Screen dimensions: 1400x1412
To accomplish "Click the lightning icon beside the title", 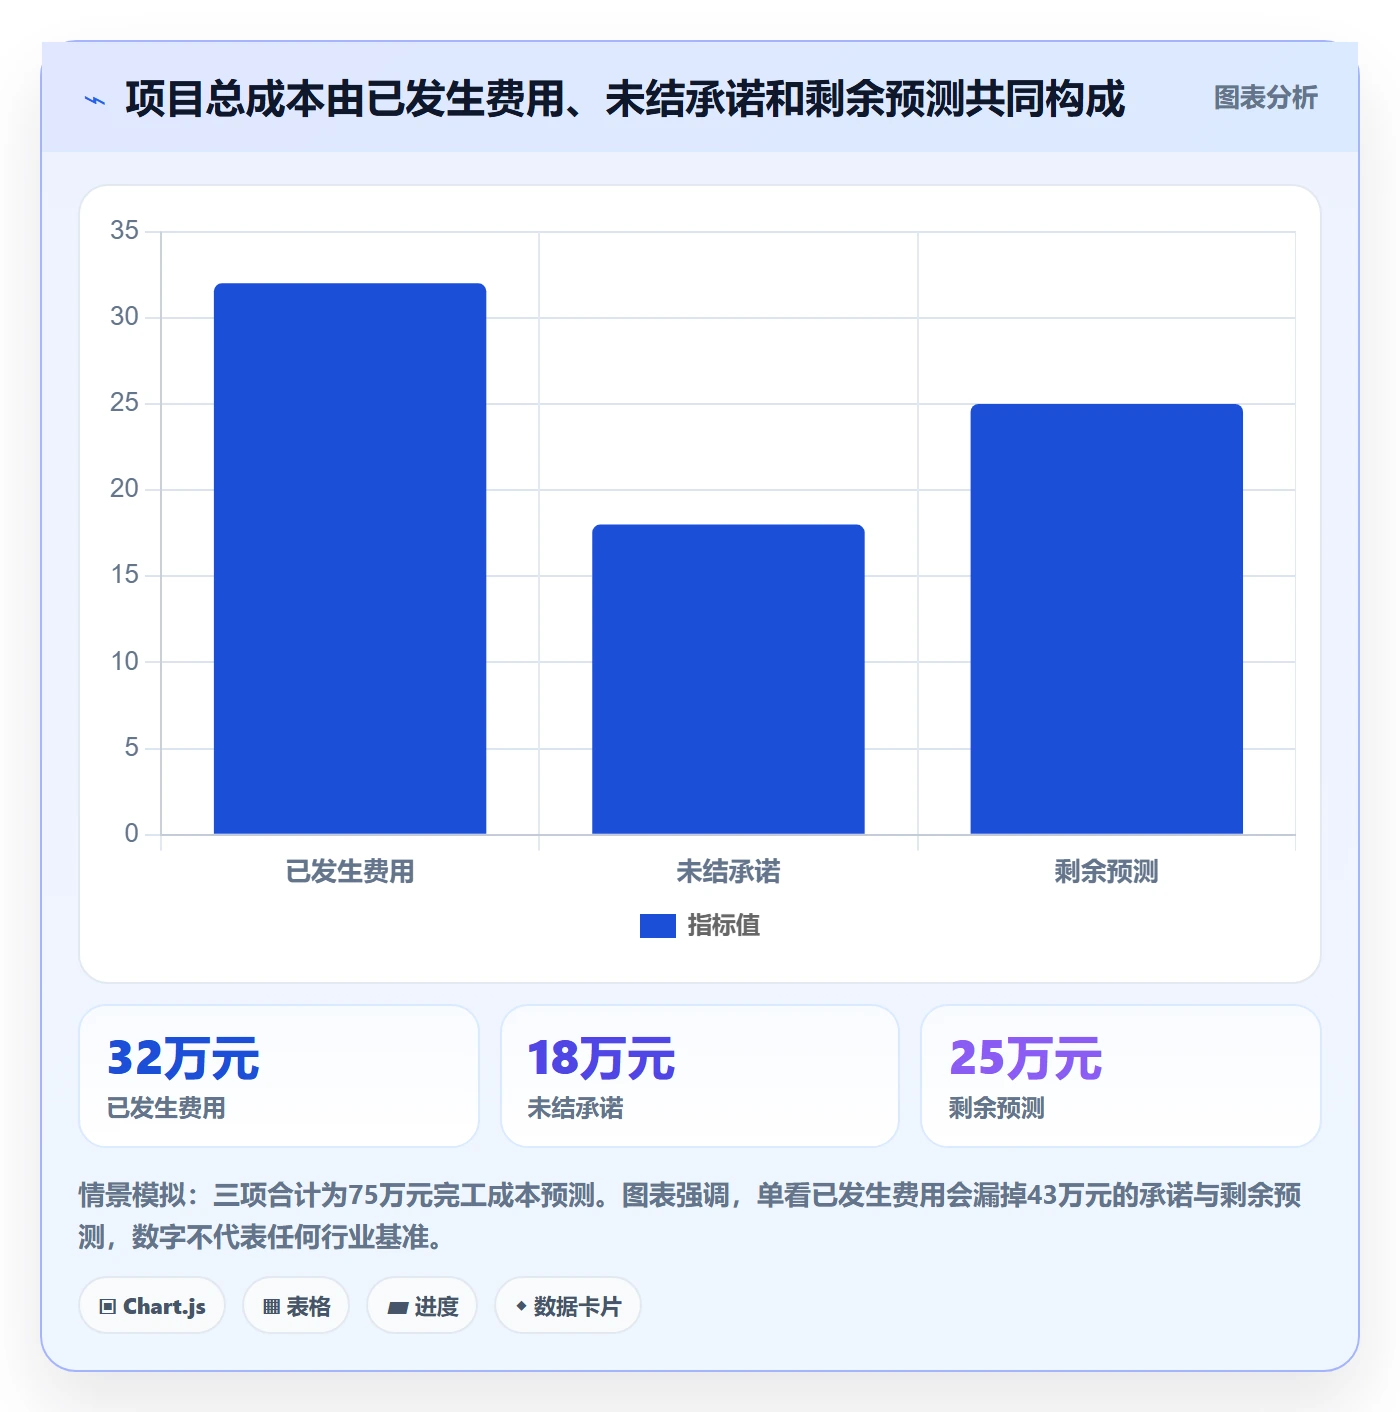I will click(95, 100).
